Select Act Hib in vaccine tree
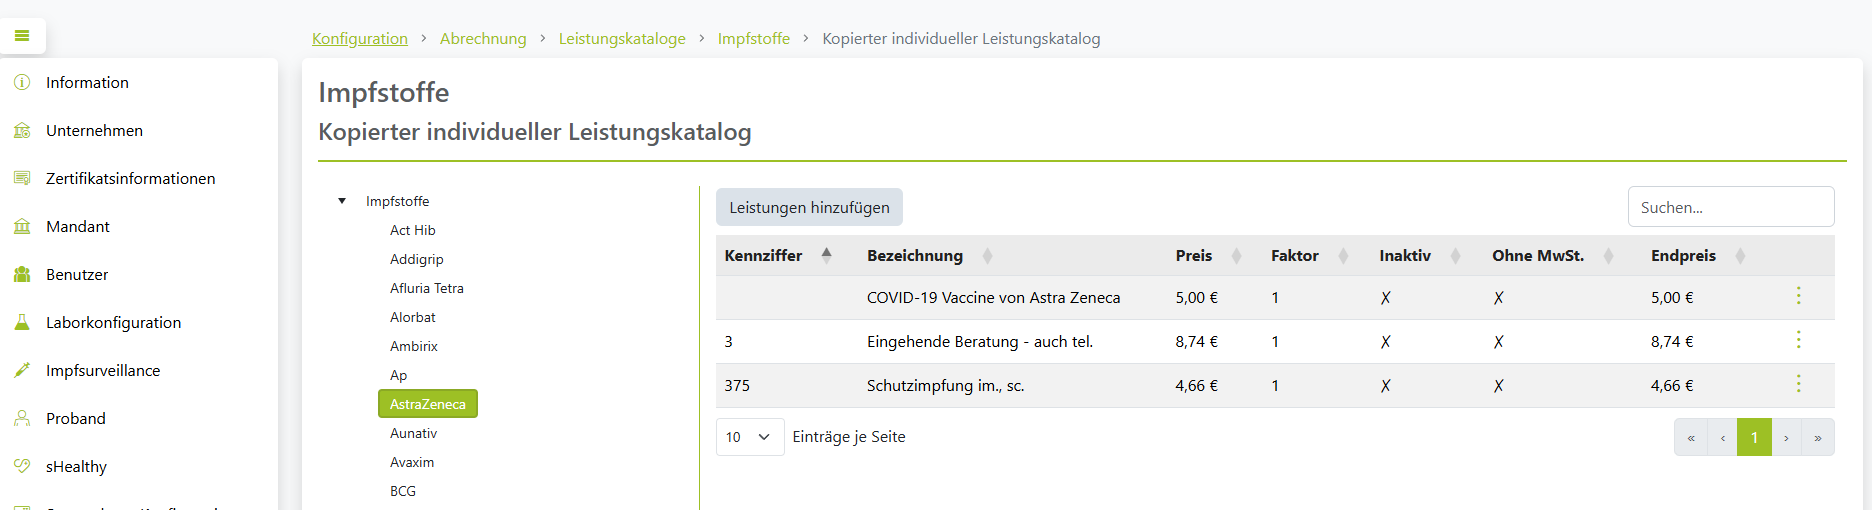 (413, 230)
